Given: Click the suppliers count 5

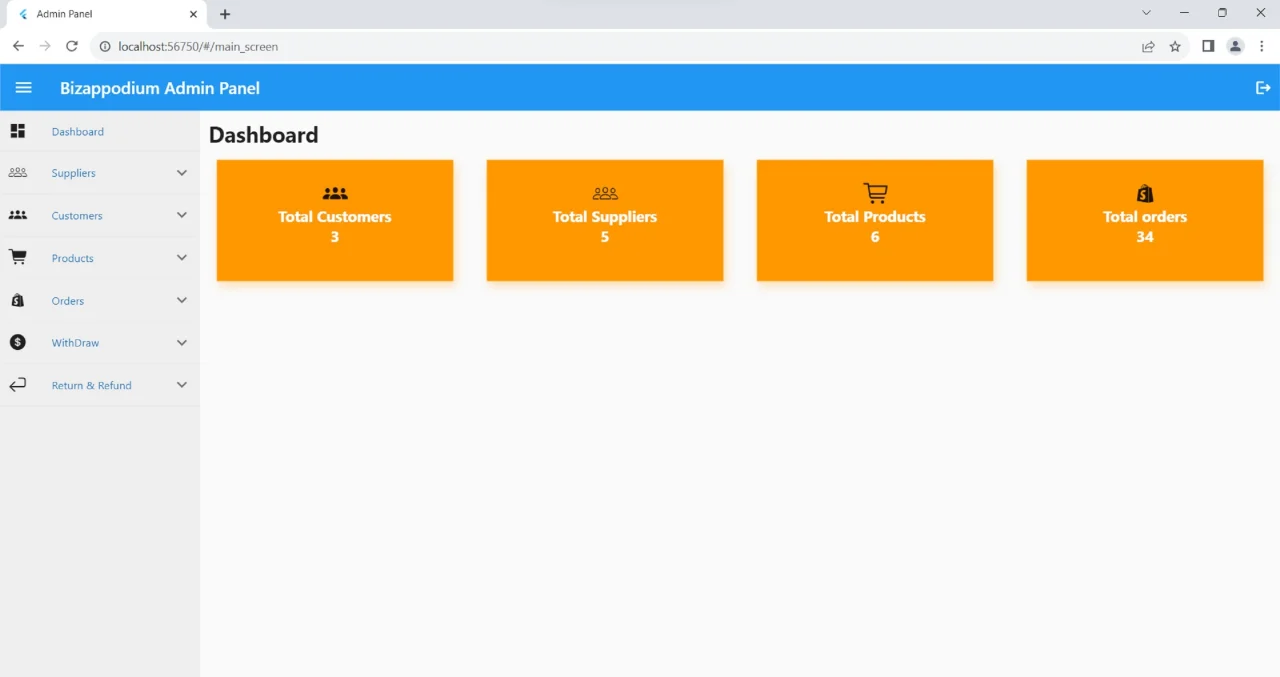Looking at the screenshot, I should pos(605,237).
